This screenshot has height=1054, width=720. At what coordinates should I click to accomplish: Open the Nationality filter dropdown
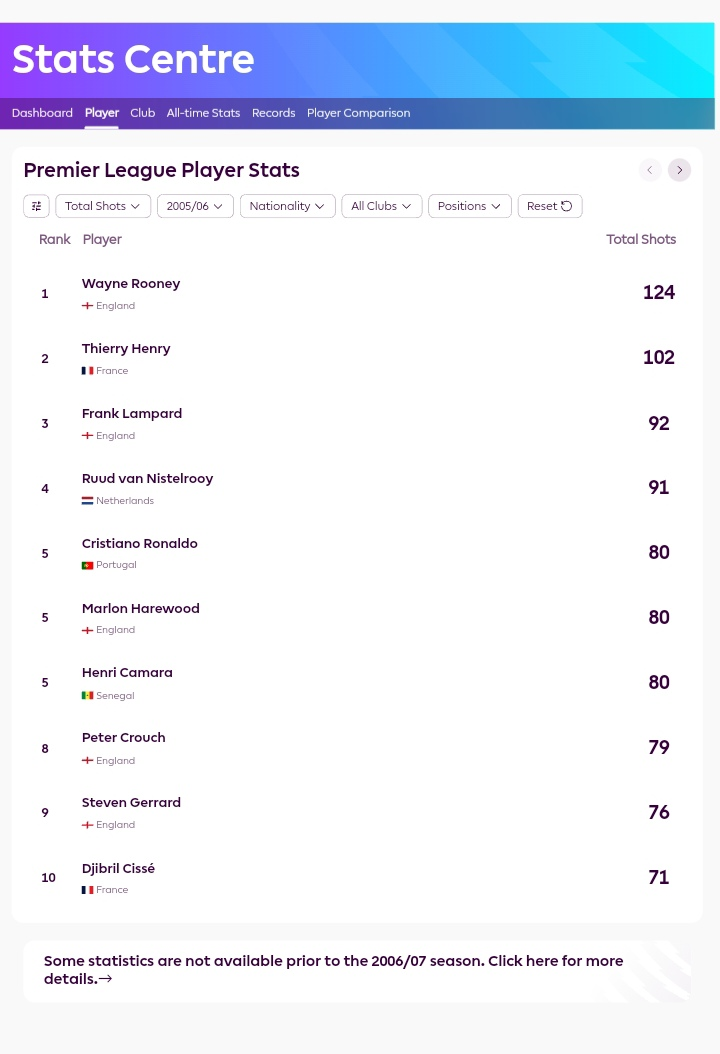point(287,206)
